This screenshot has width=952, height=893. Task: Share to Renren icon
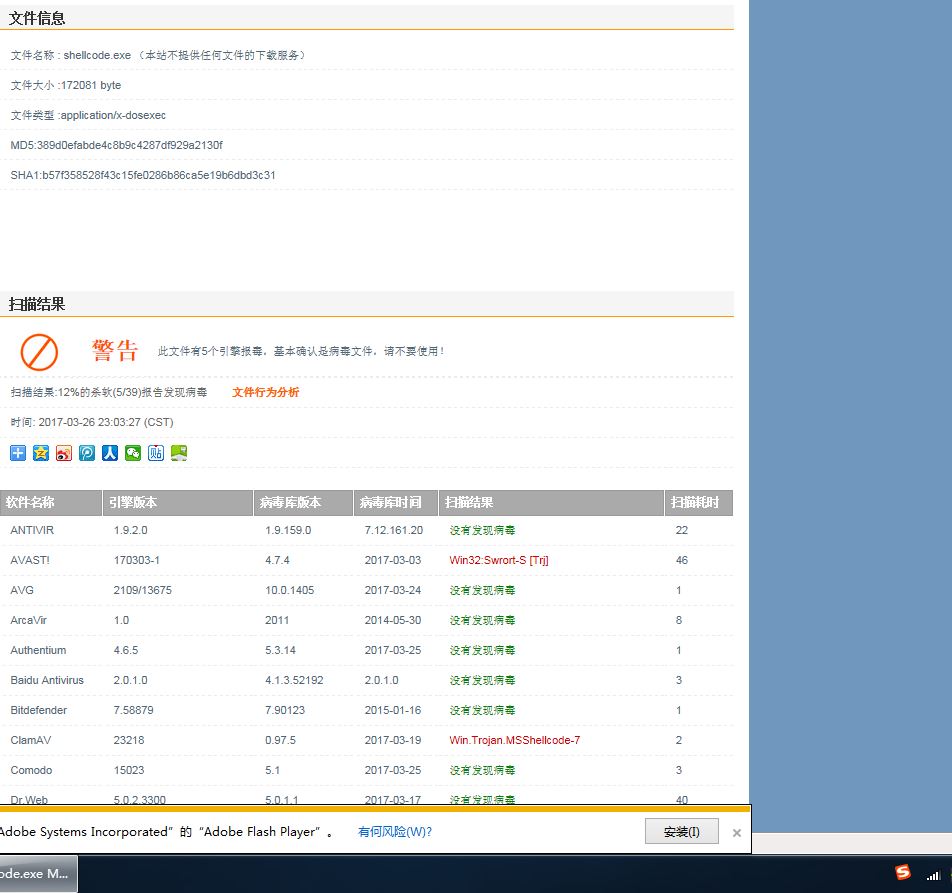pos(110,453)
